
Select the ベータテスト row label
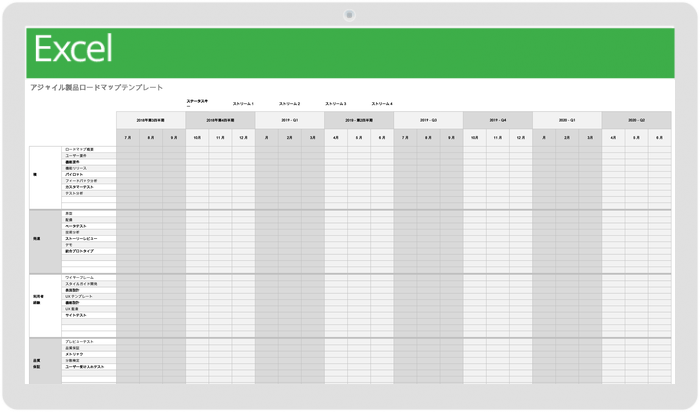point(76,226)
